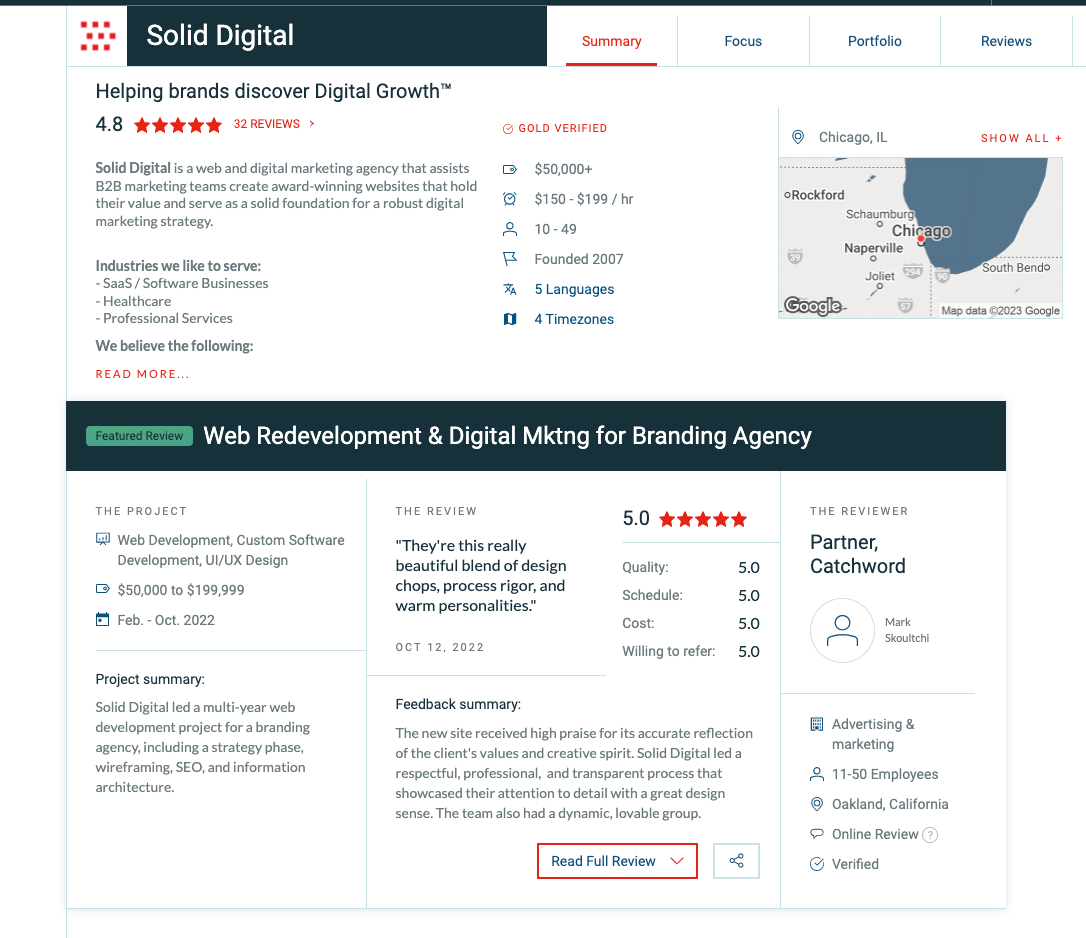Image resolution: width=1086 pixels, height=938 pixels.
Task: Click the Chicago red marker on map
Action: pos(920,239)
